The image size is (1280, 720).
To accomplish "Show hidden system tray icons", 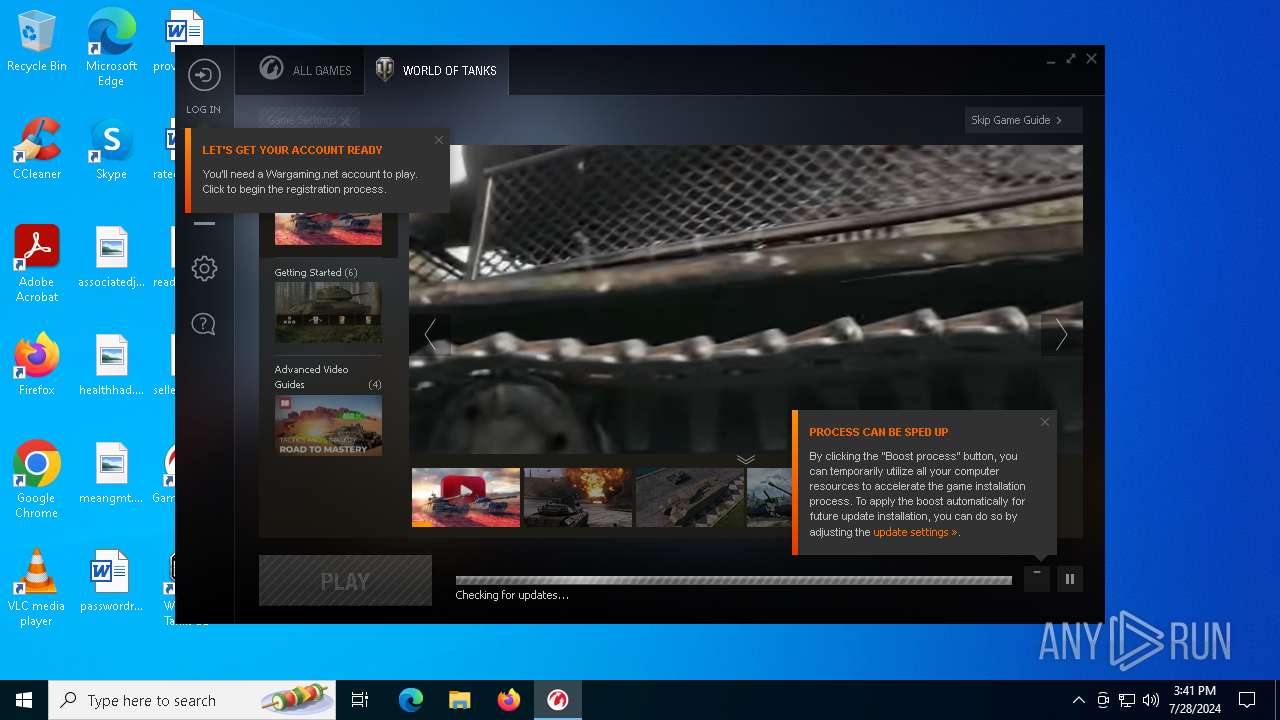I will (1078, 700).
